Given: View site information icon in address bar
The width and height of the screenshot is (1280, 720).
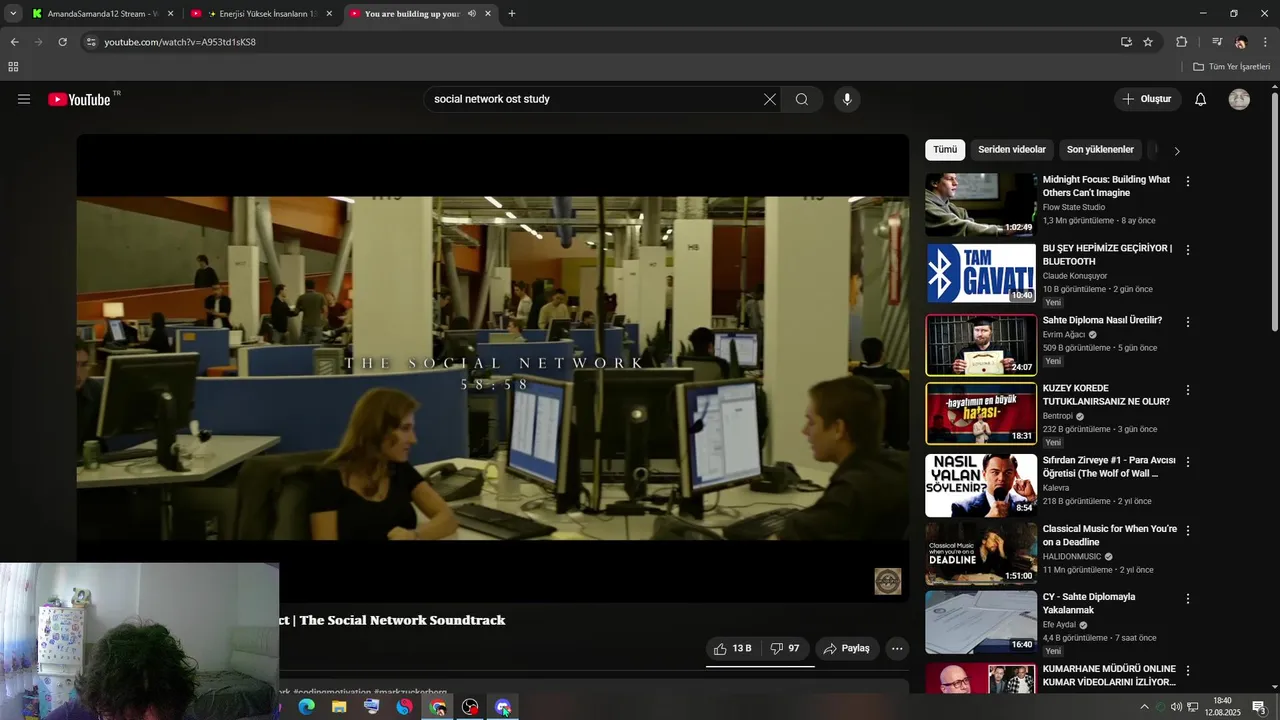Looking at the screenshot, I should coord(91,42).
